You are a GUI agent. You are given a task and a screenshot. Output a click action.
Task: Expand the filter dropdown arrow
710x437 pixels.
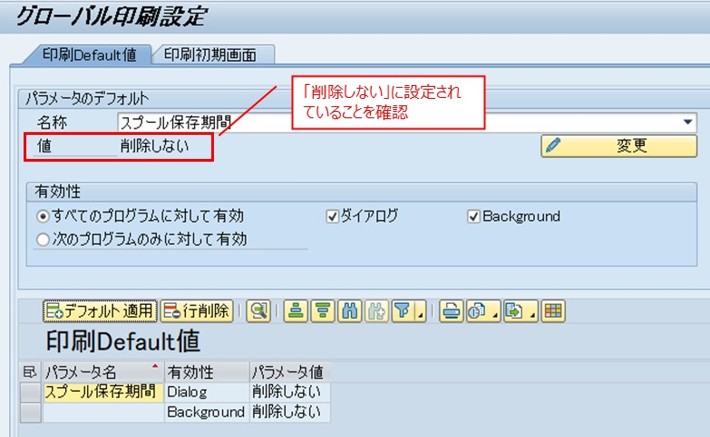421,312
